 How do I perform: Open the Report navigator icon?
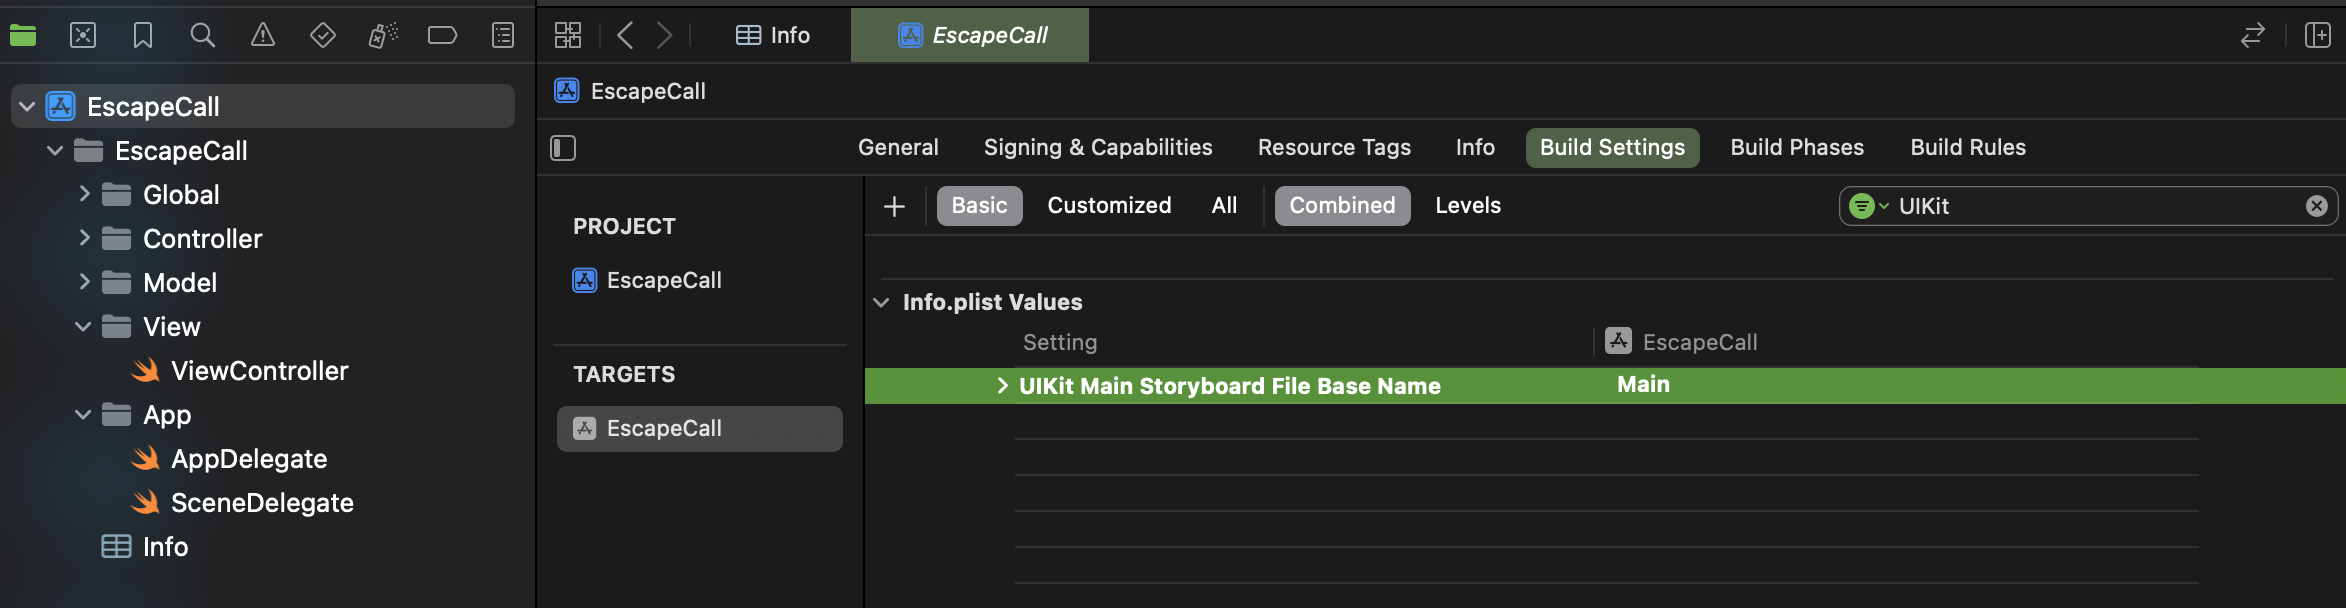[x=503, y=36]
